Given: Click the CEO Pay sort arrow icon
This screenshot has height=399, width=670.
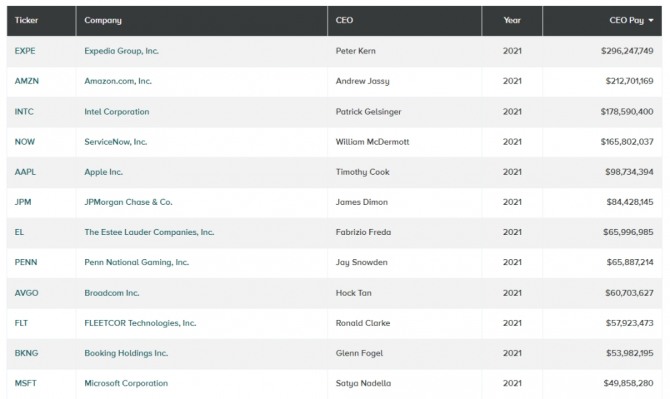Looking at the screenshot, I should (x=651, y=21).
